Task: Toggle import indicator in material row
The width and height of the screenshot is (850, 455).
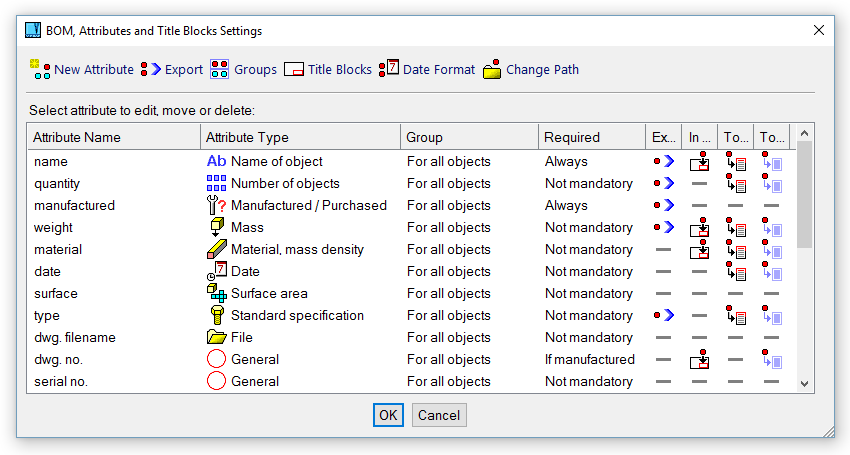Action: coord(700,249)
